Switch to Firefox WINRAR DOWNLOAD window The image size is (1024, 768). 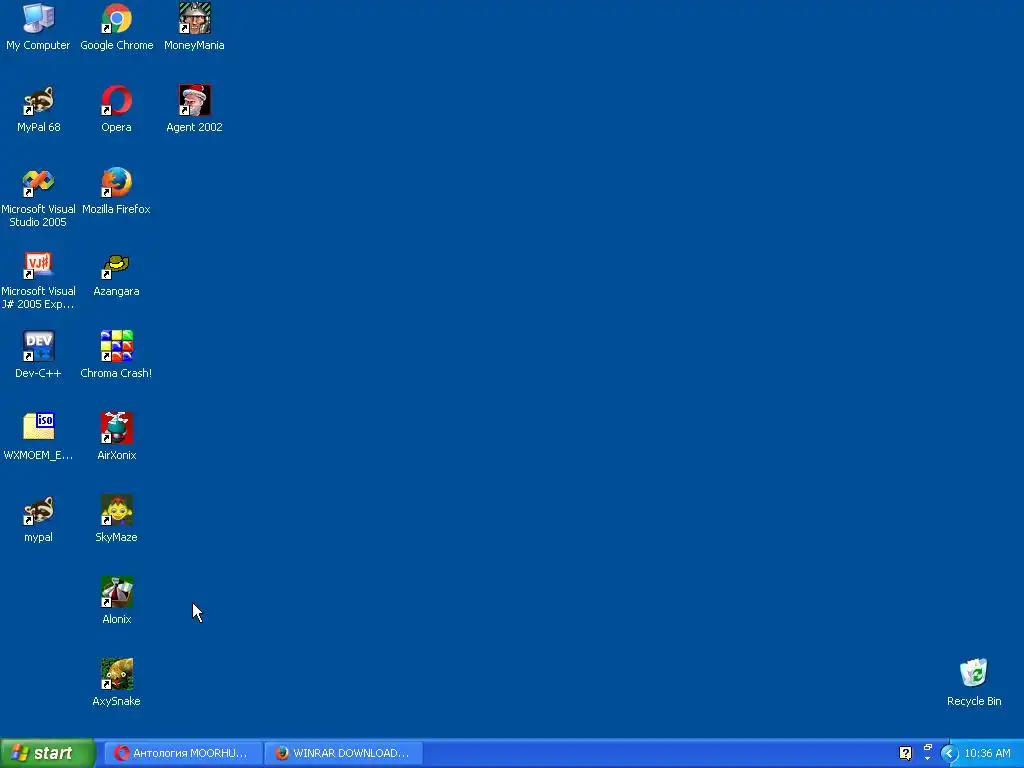[x=344, y=753]
